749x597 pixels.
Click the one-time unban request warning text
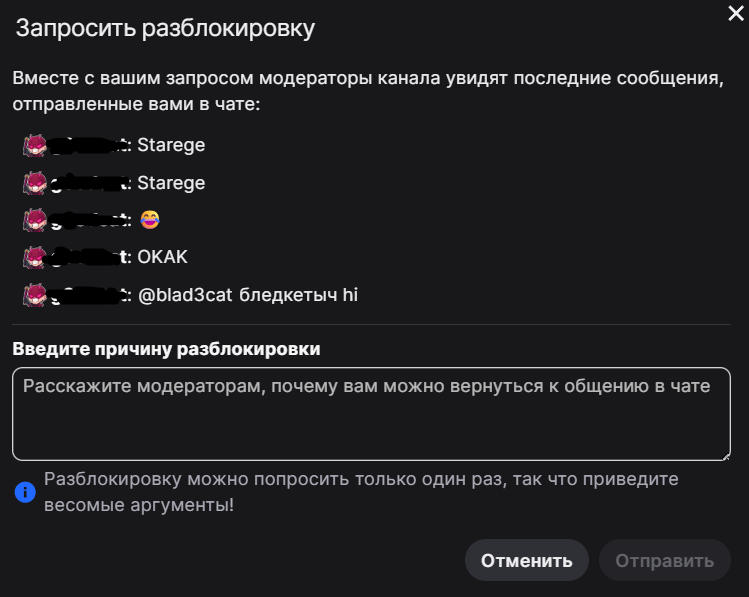coord(361,492)
